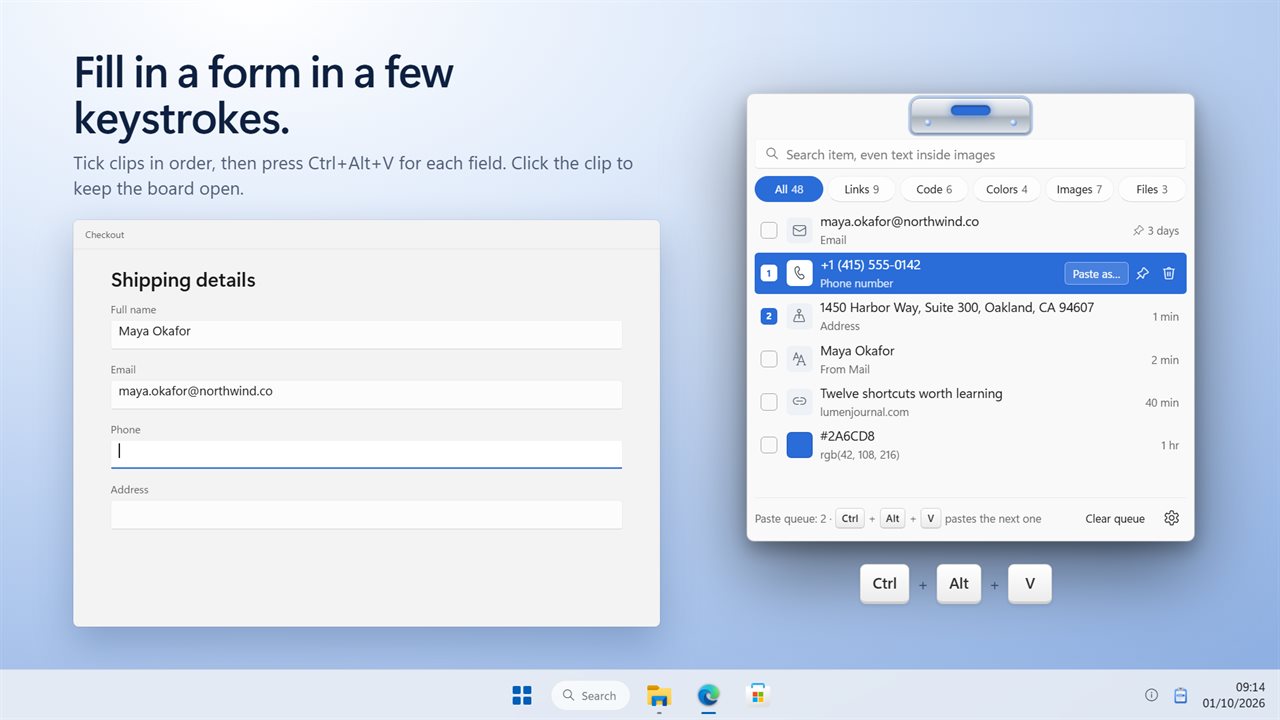Tick the checkbox for the email clip

pyautogui.click(x=769, y=230)
